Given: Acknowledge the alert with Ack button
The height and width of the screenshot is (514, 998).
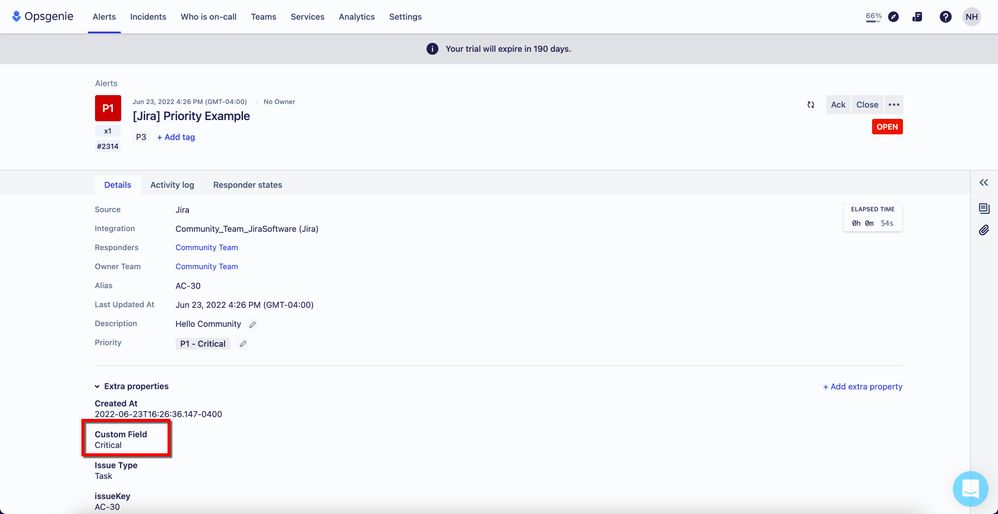Looking at the screenshot, I should (x=838, y=105).
